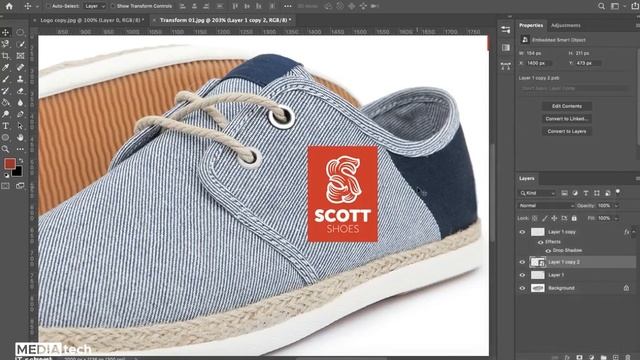This screenshot has height=360, width=640.
Task: Select the Crop tool
Action: coord(6,56)
